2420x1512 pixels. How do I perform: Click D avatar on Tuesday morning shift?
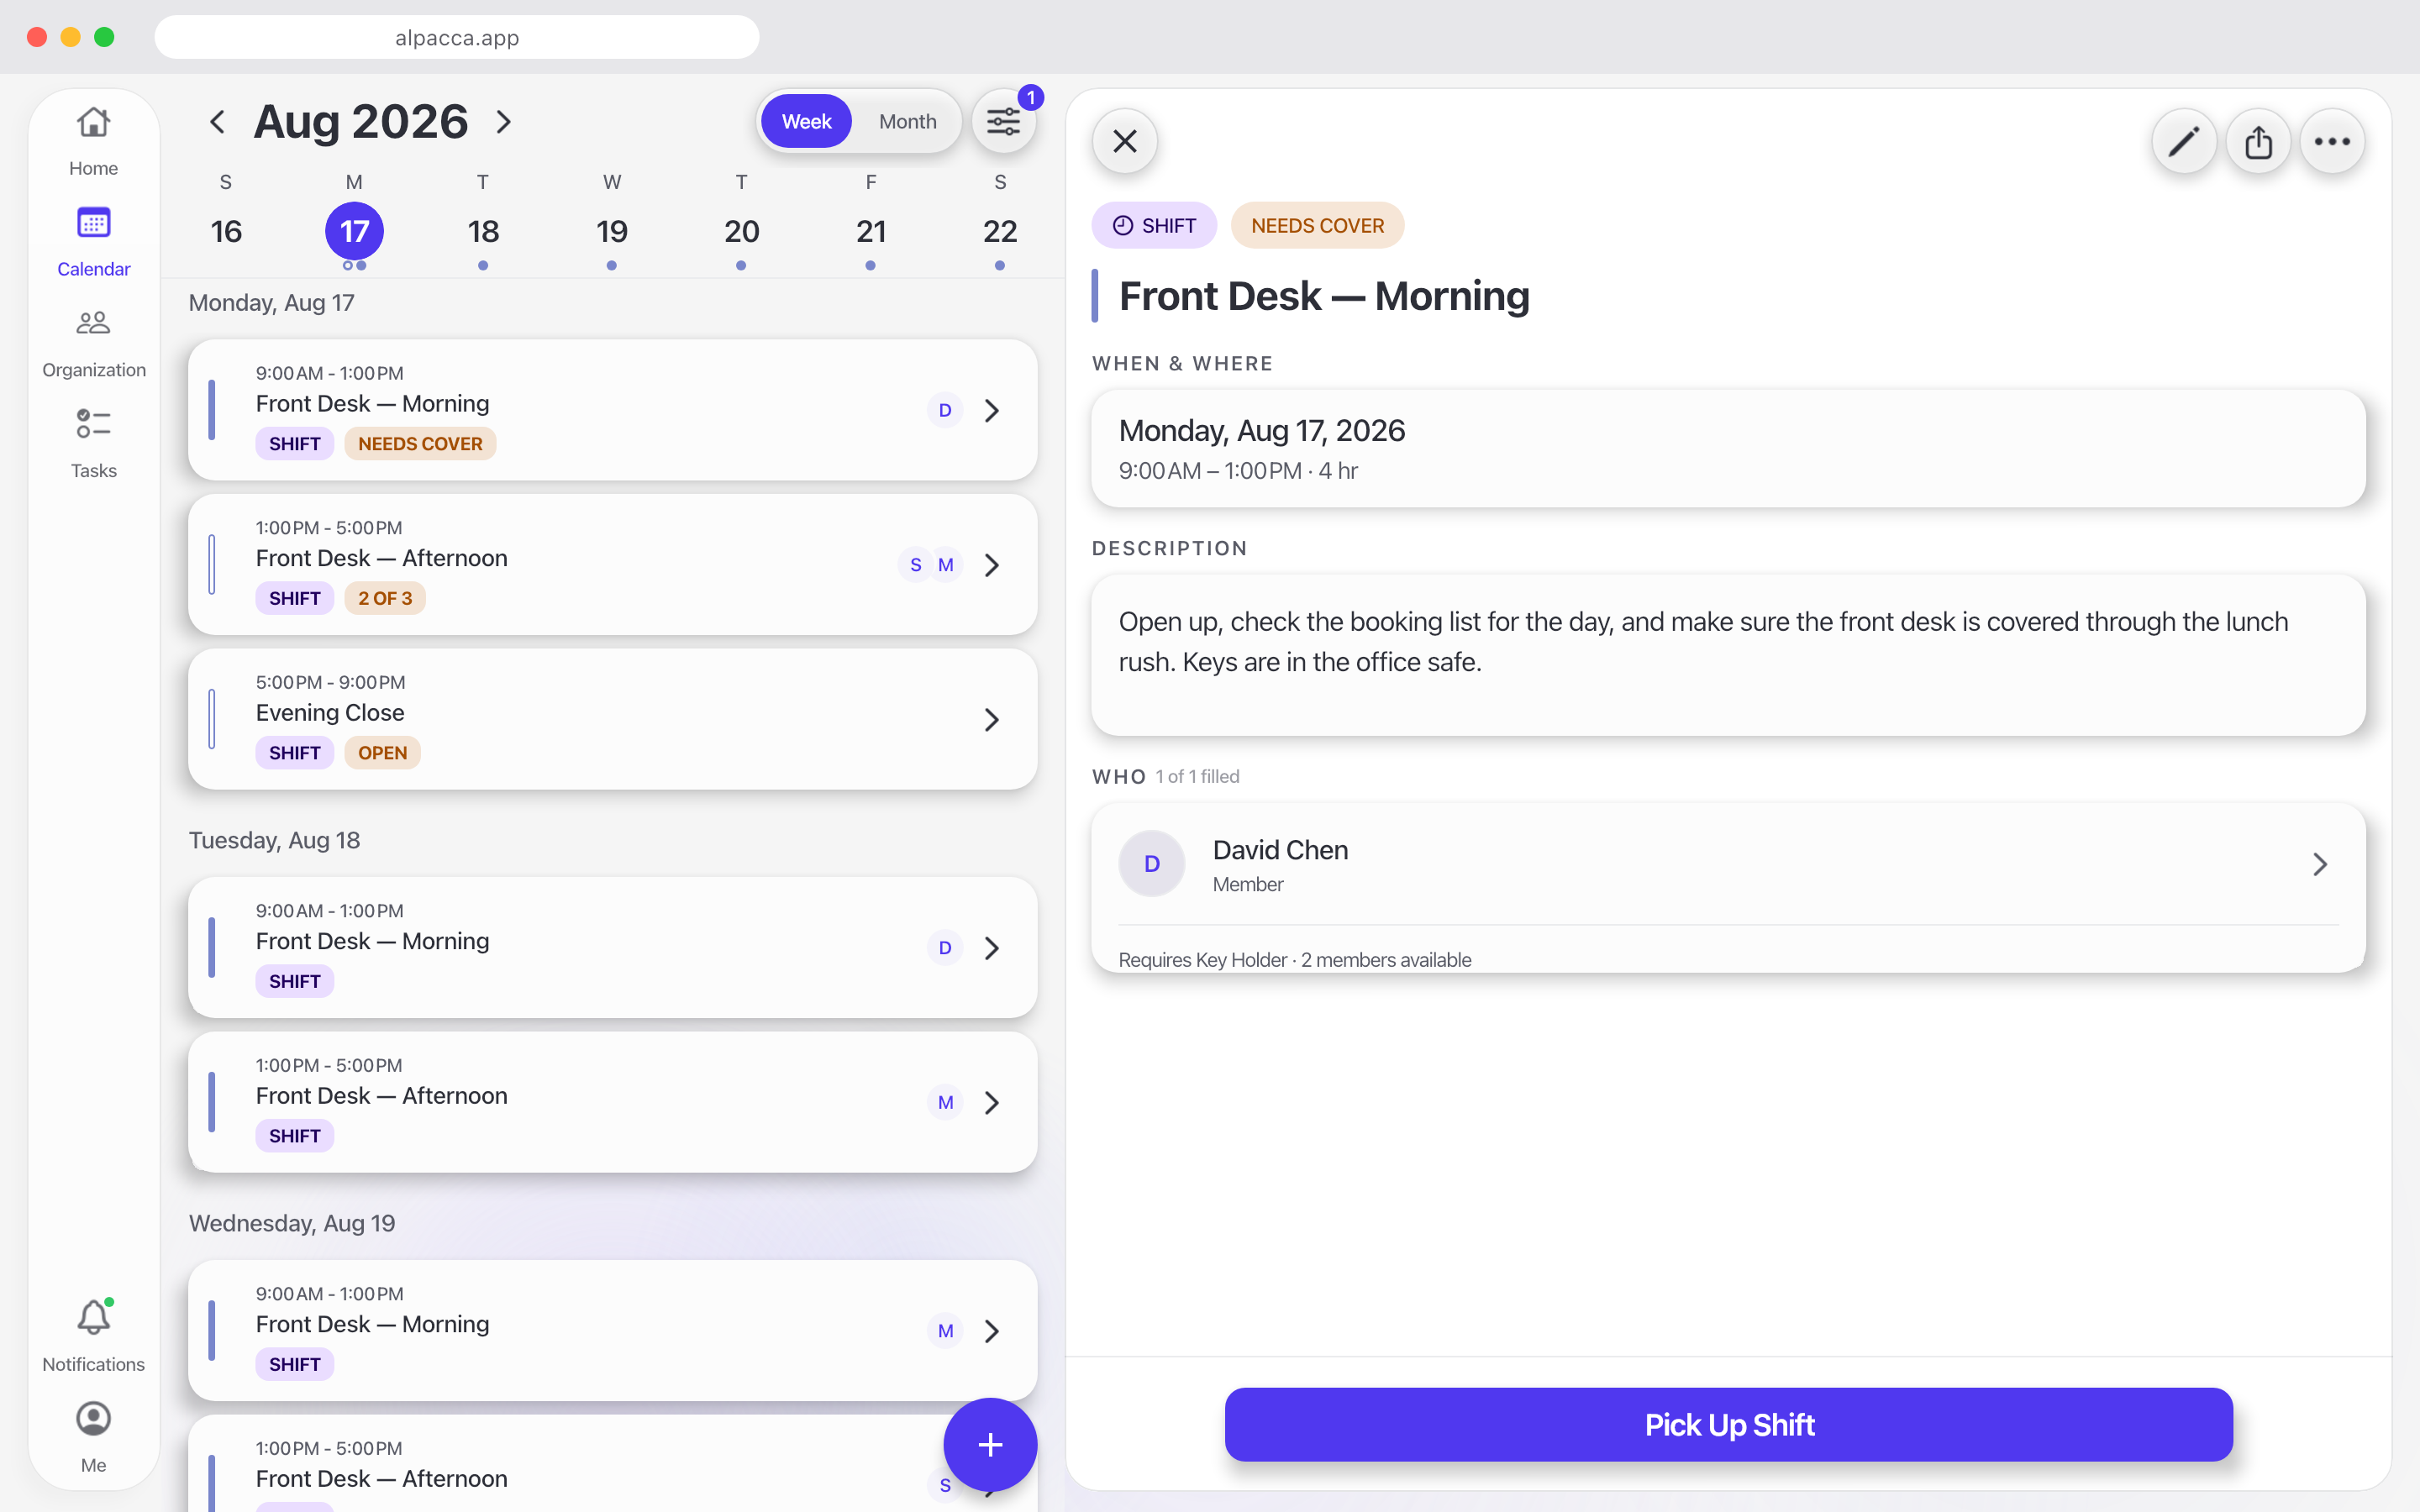tap(945, 948)
